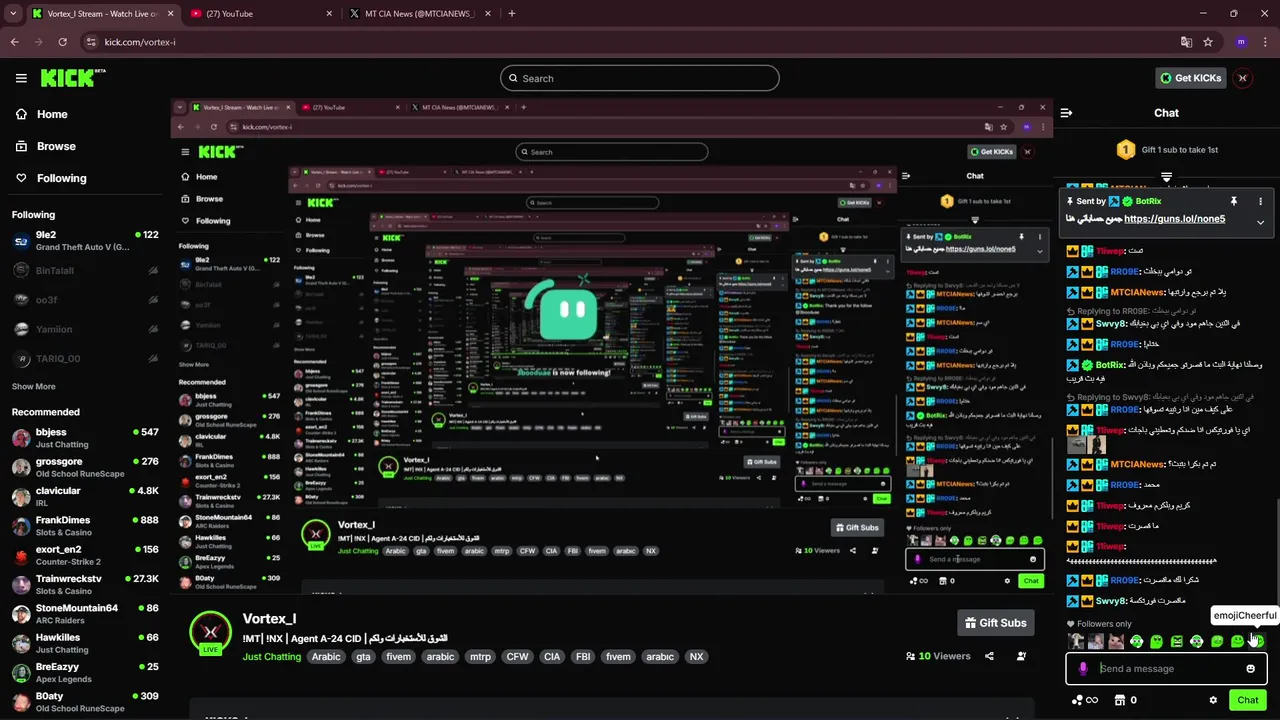1280x720 pixels.
Task: Open the Just Chatting category link
Action: pyautogui.click(x=271, y=657)
